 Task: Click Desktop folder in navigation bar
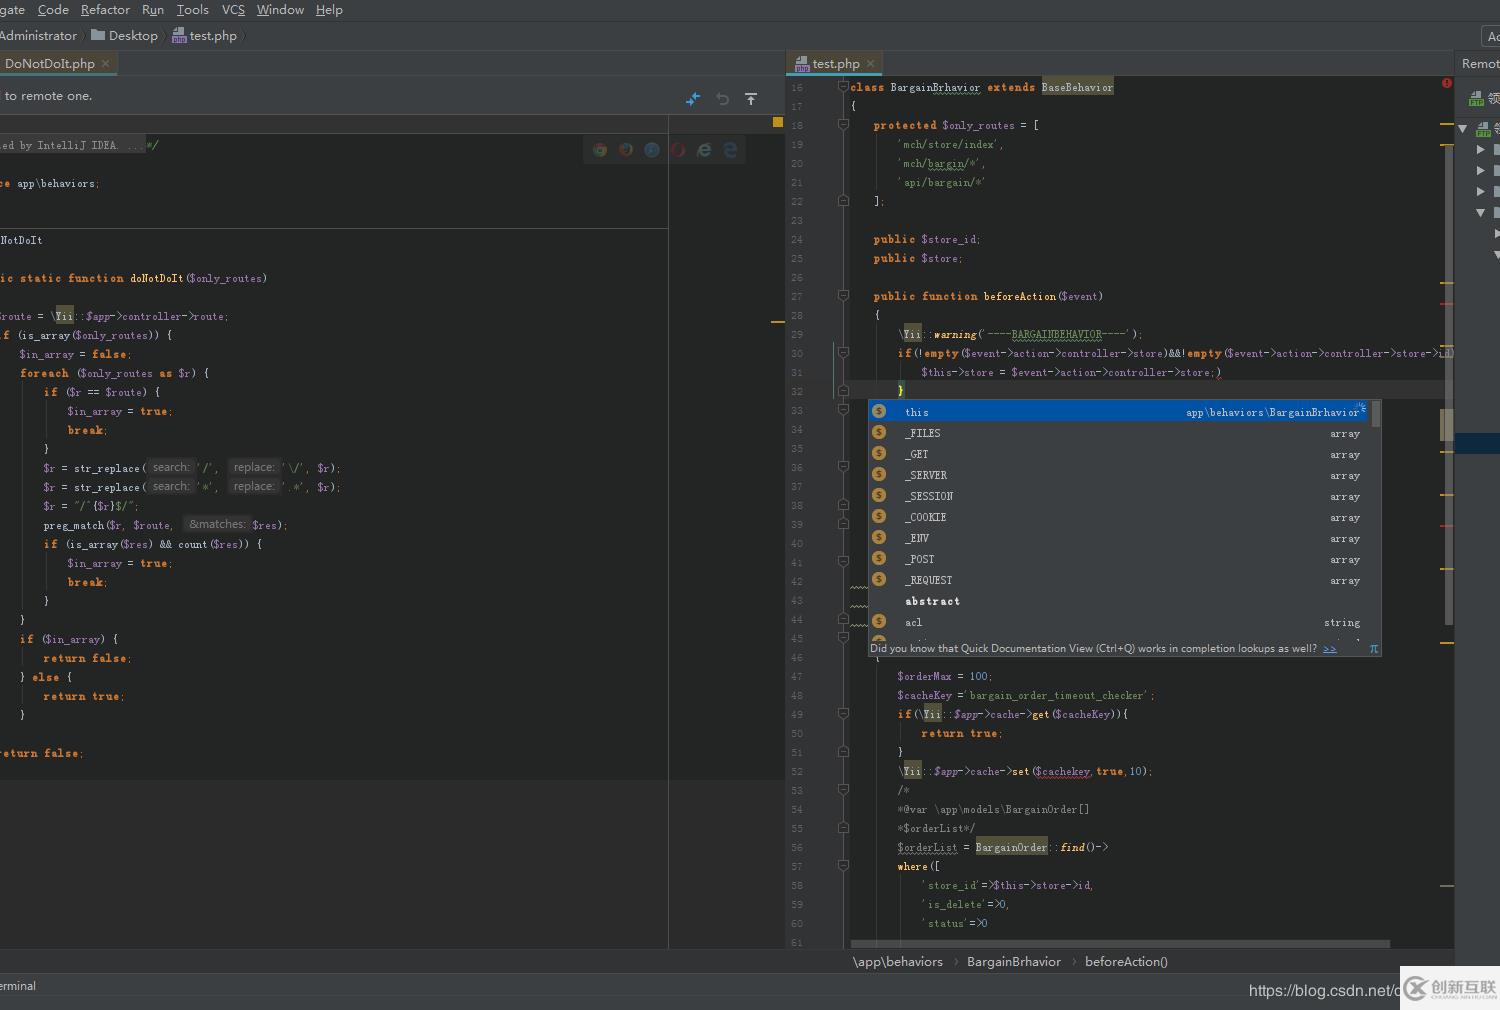(132, 35)
